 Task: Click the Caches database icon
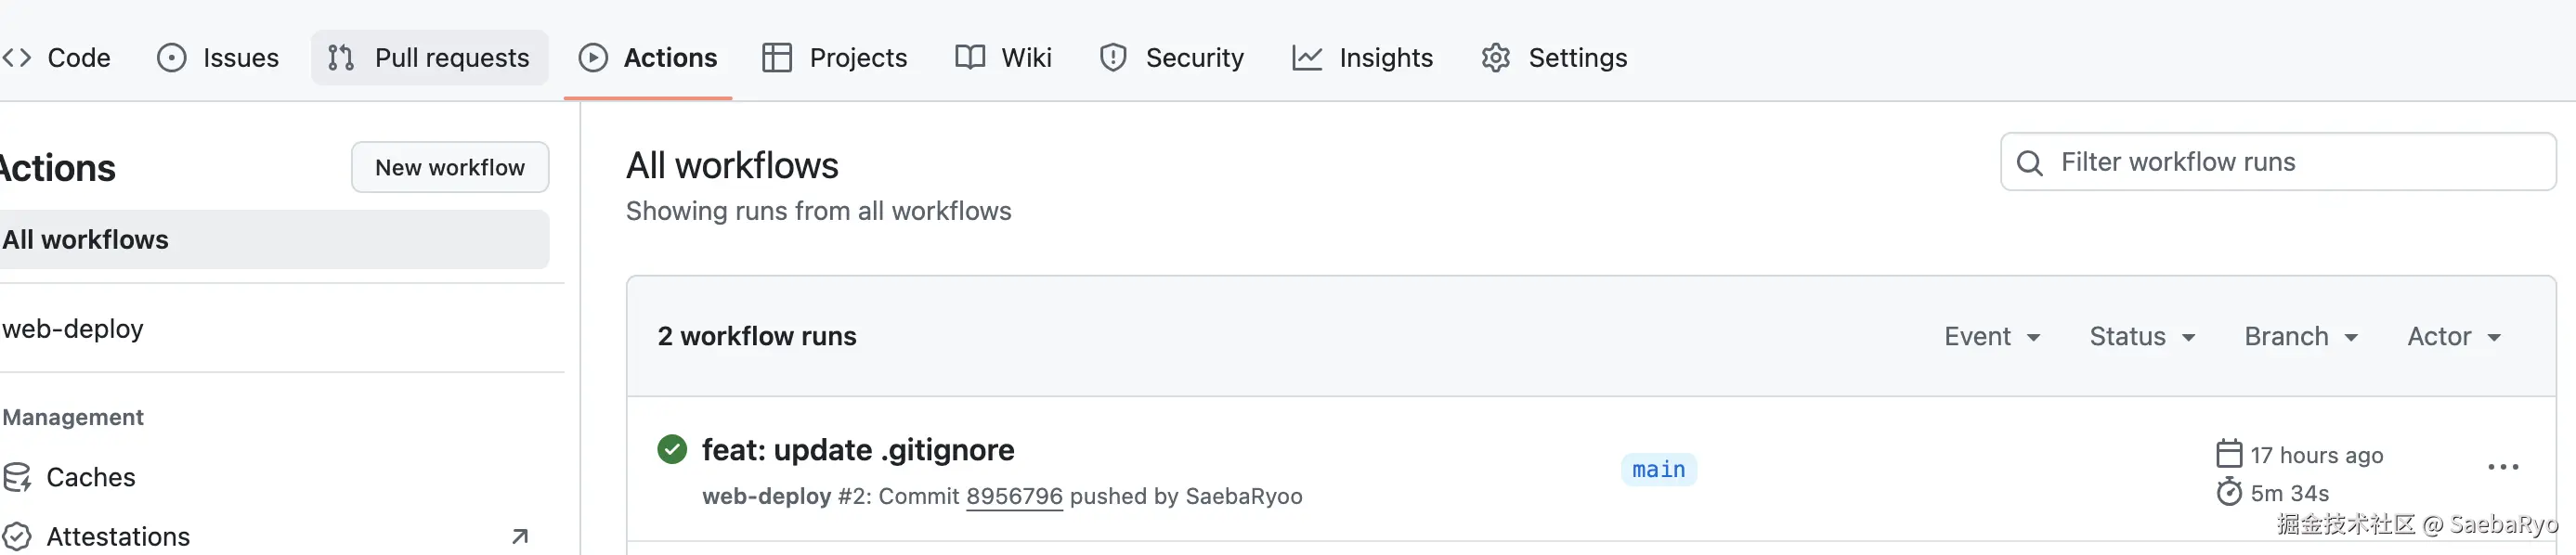coord(17,478)
